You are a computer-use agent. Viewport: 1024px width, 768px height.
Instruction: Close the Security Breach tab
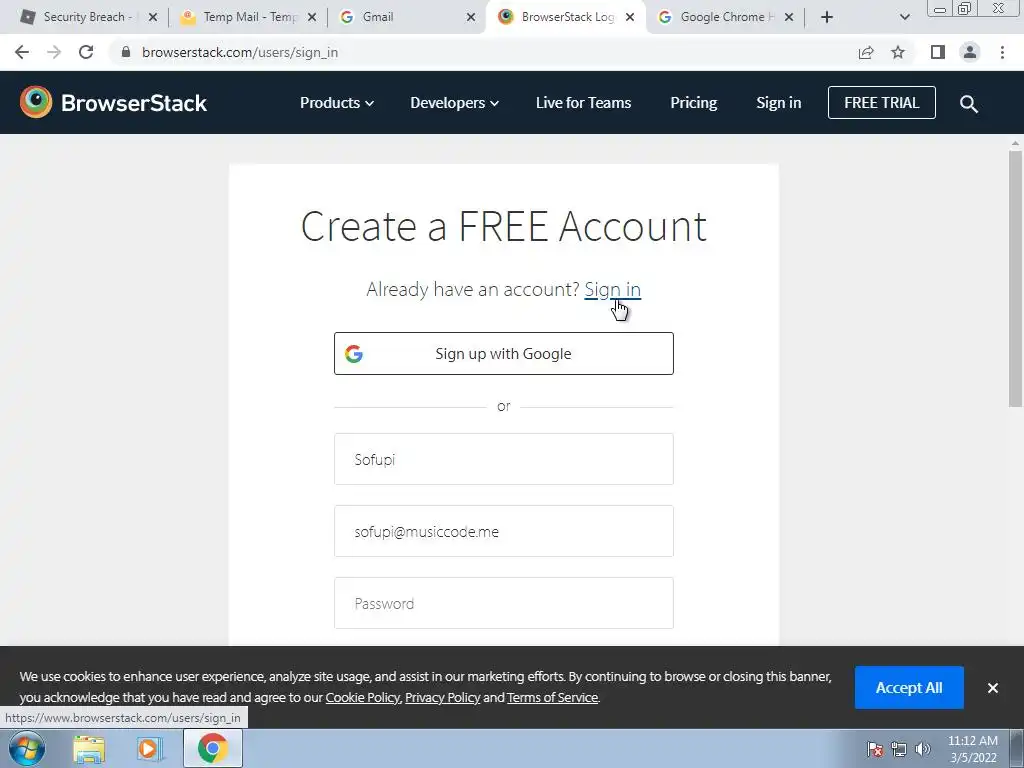pos(153,17)
